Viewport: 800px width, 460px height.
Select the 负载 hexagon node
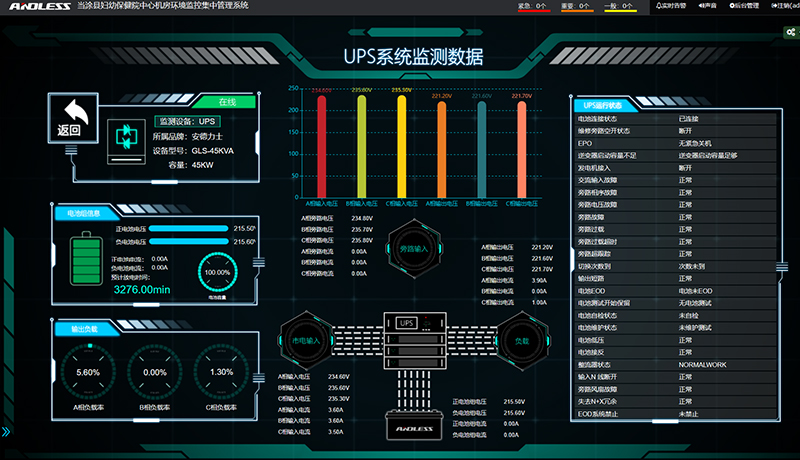519,339
